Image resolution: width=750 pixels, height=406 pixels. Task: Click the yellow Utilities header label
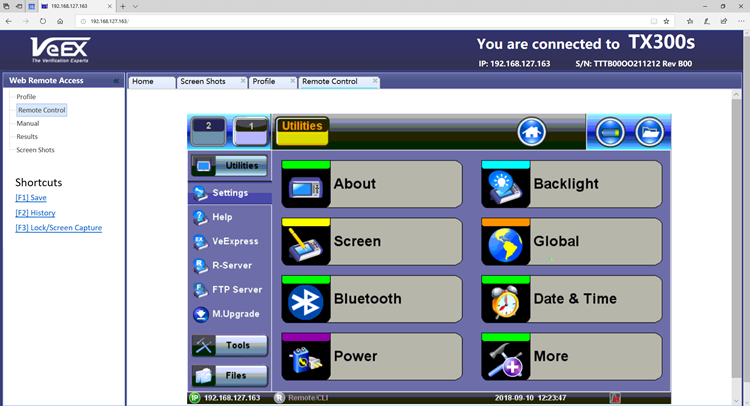(x=302, y=131)
